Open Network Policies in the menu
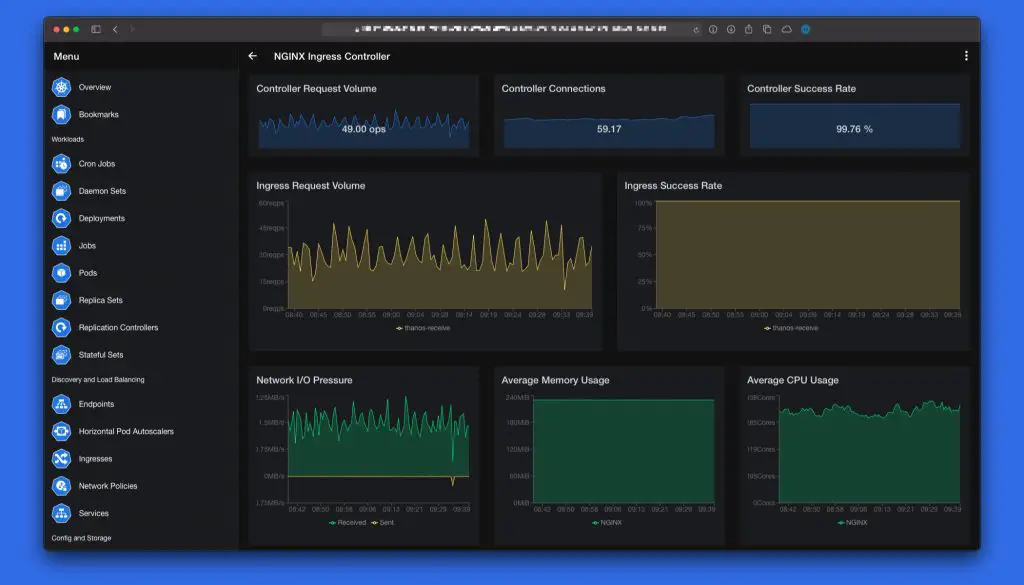Image resolution: width=1024 pixels, height=585 pixels. coord(108,486)
